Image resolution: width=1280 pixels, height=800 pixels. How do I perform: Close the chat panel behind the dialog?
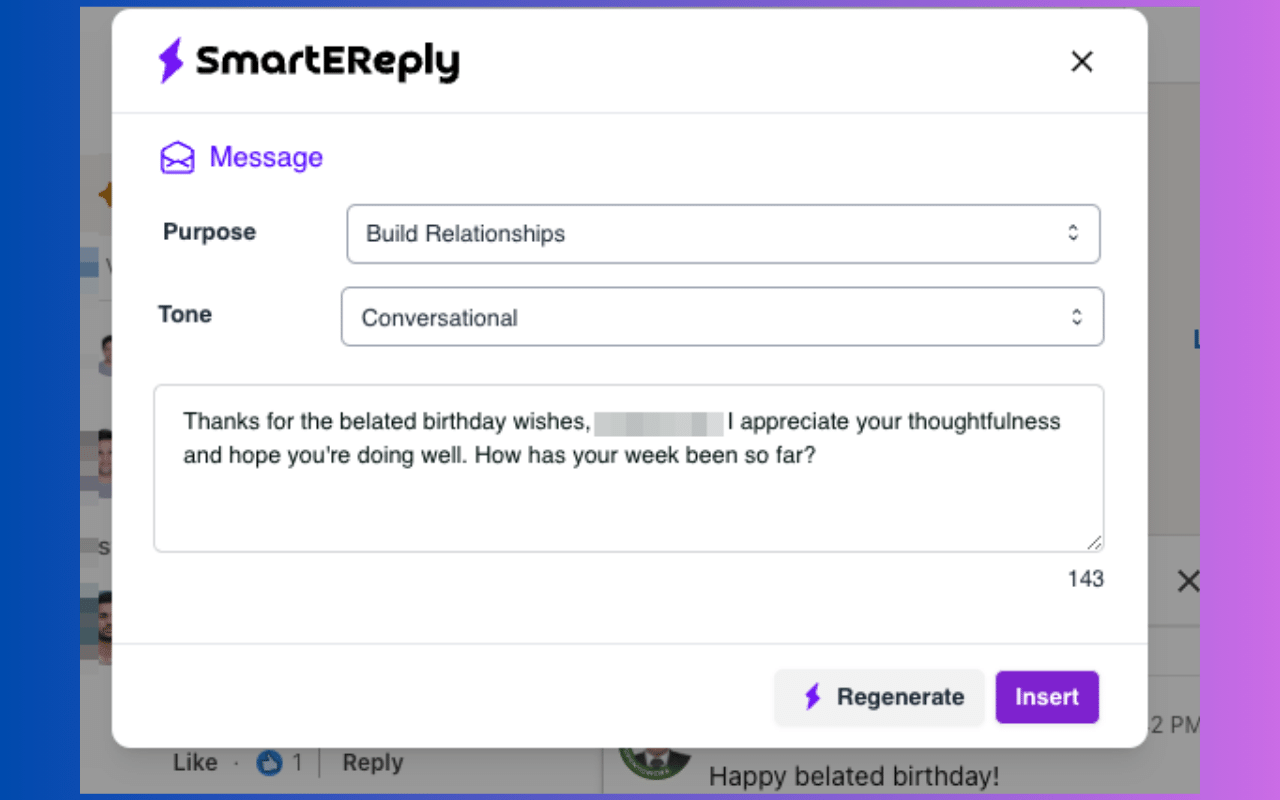point(1187,581)
